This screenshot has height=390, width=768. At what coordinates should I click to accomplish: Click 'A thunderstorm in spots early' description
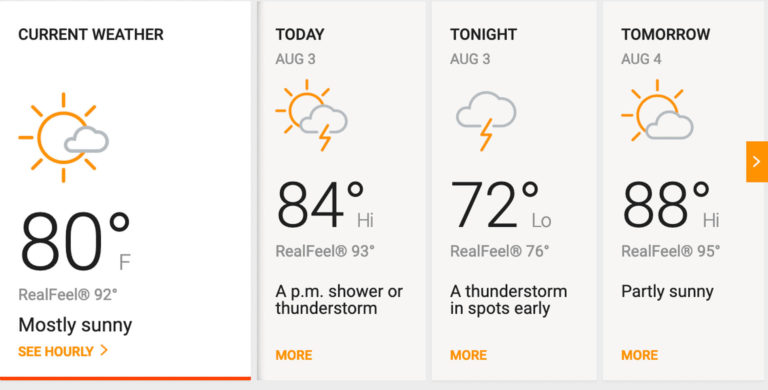508,300
